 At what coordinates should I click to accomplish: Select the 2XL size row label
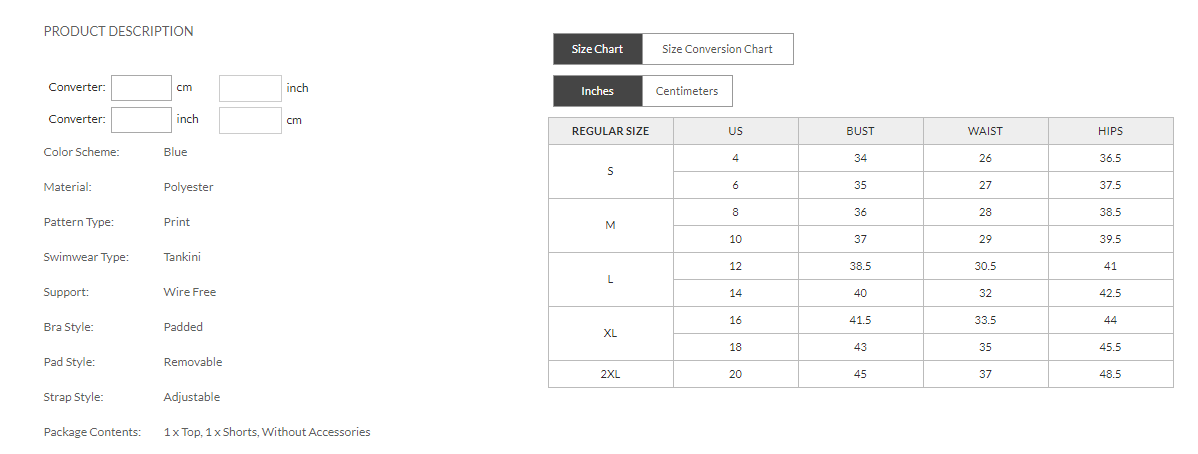point(610,374)
